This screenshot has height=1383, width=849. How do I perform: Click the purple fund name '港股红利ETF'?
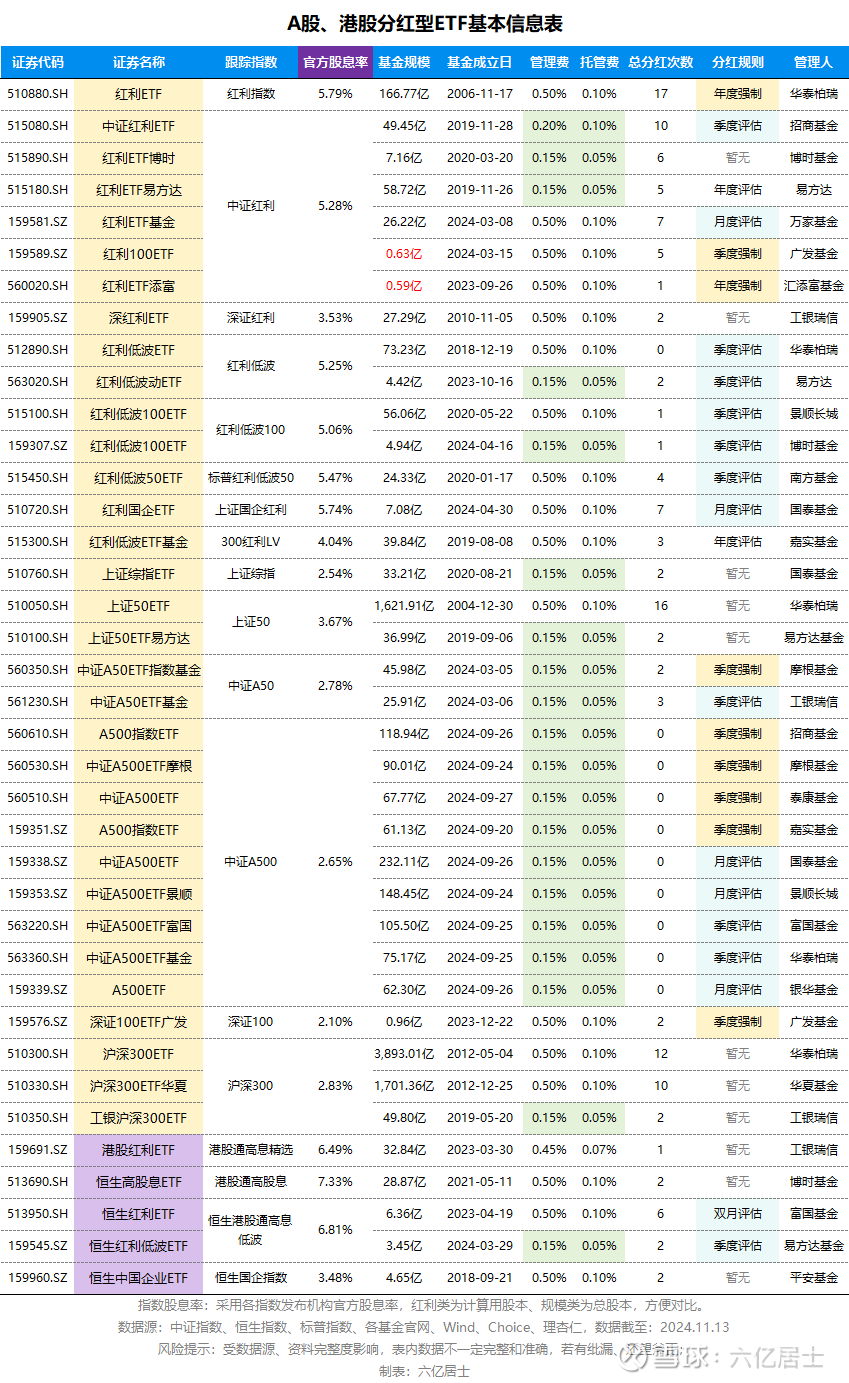[138, 1150]
